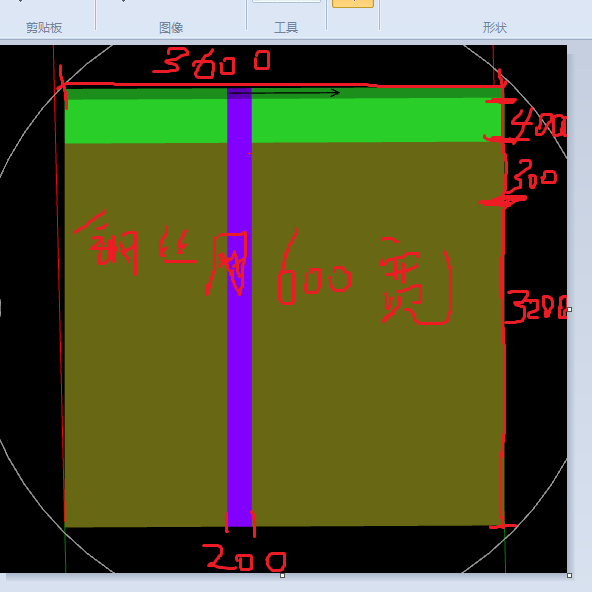This screenshot has height=592, width=592.
Task: Click the 工具 group label
Action: [286, 28]
